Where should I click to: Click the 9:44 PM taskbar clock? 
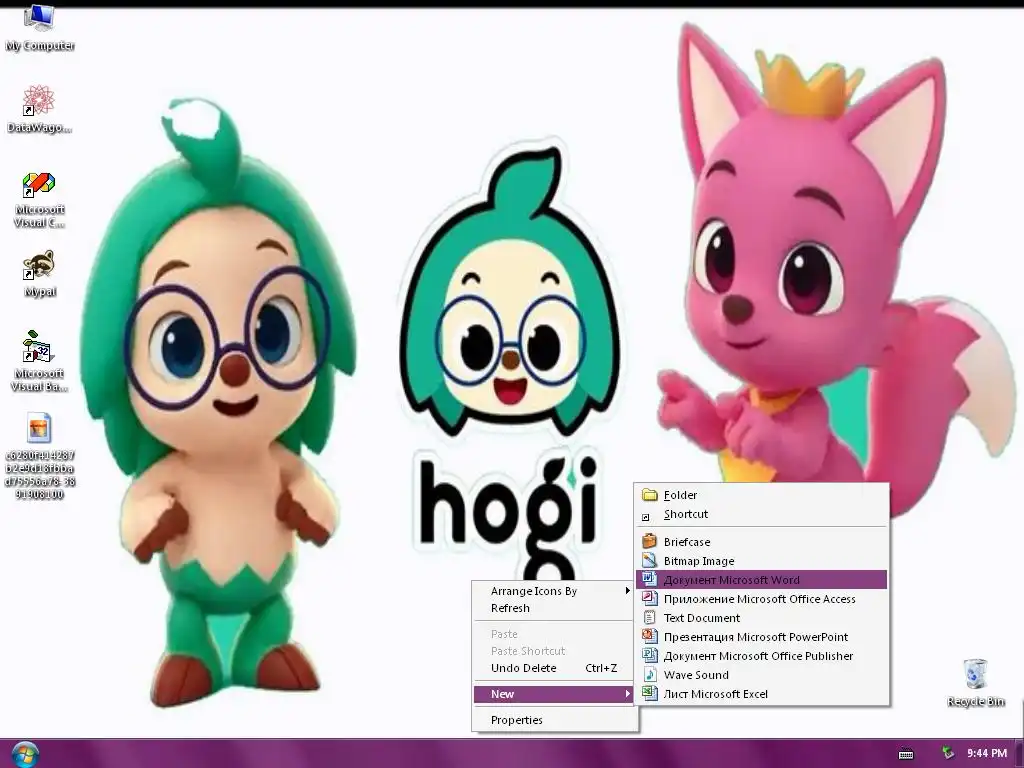click(x=987, y=753)
